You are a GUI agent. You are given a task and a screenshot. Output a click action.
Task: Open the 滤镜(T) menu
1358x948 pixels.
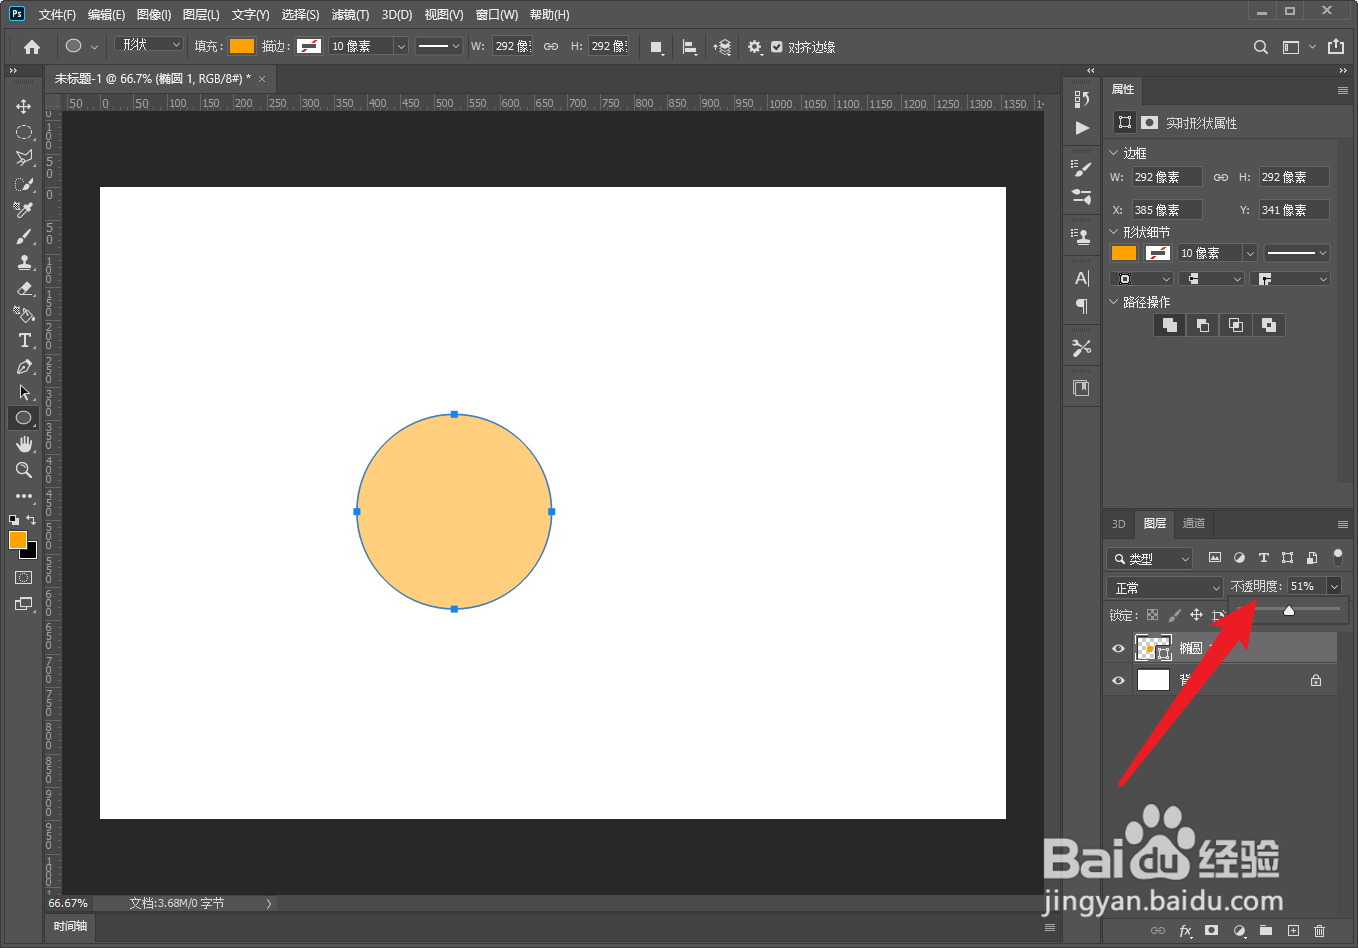[350, 15]
